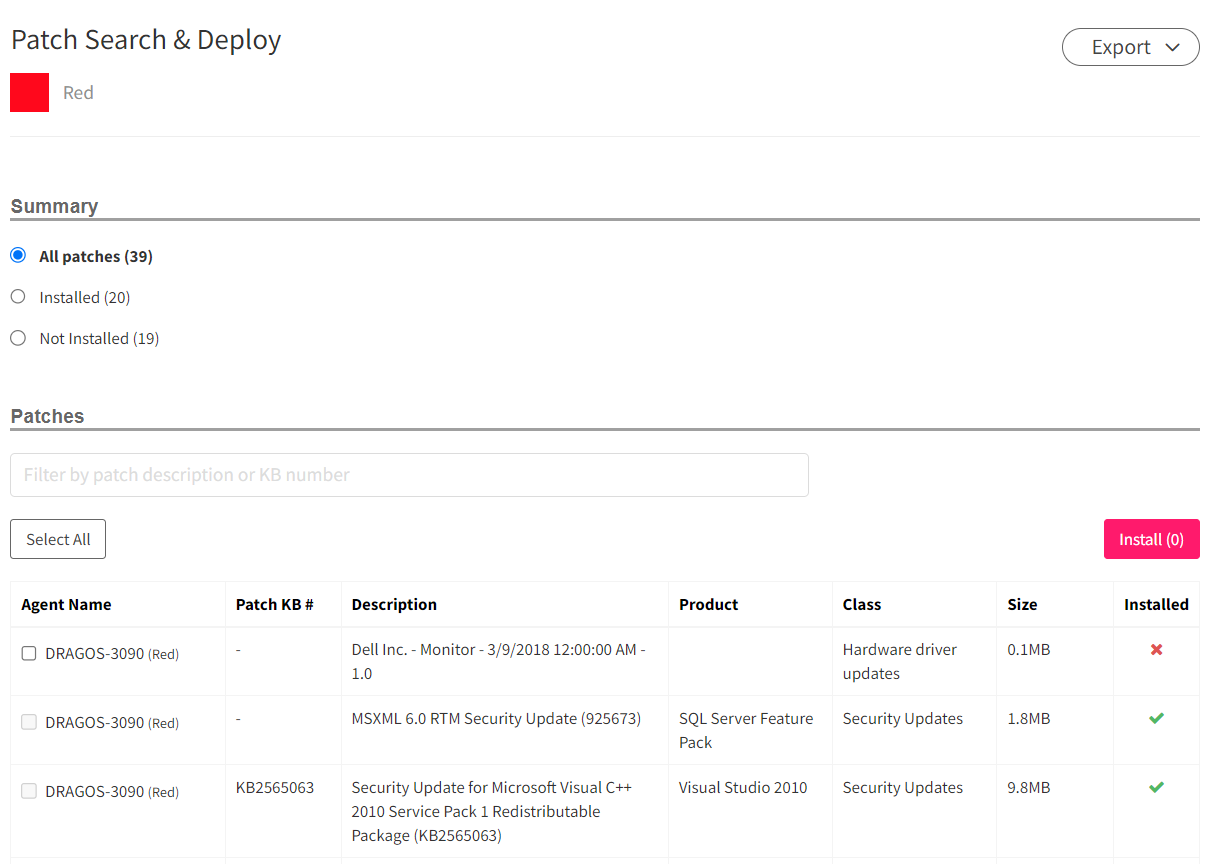The image size is (1216, 864).
Task: Click the Select All button
Action: point(58,539)
